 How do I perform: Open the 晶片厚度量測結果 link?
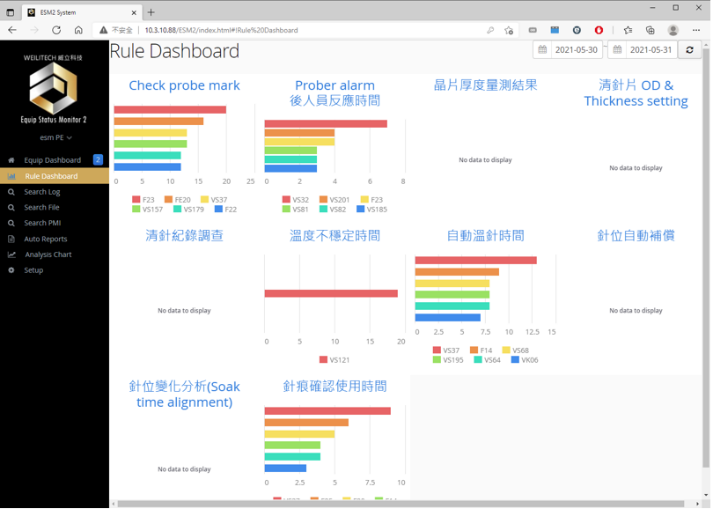(x=485, y=85)
